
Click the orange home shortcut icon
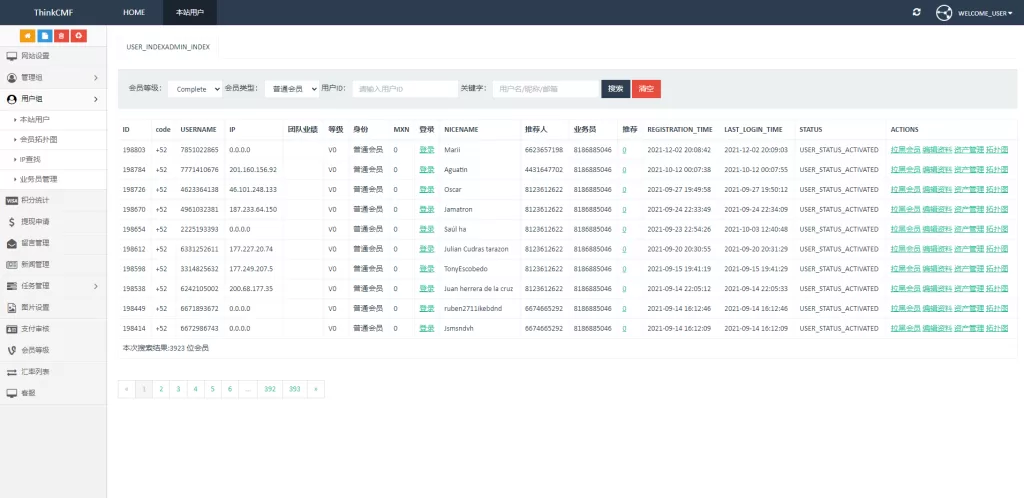(27, 36)
